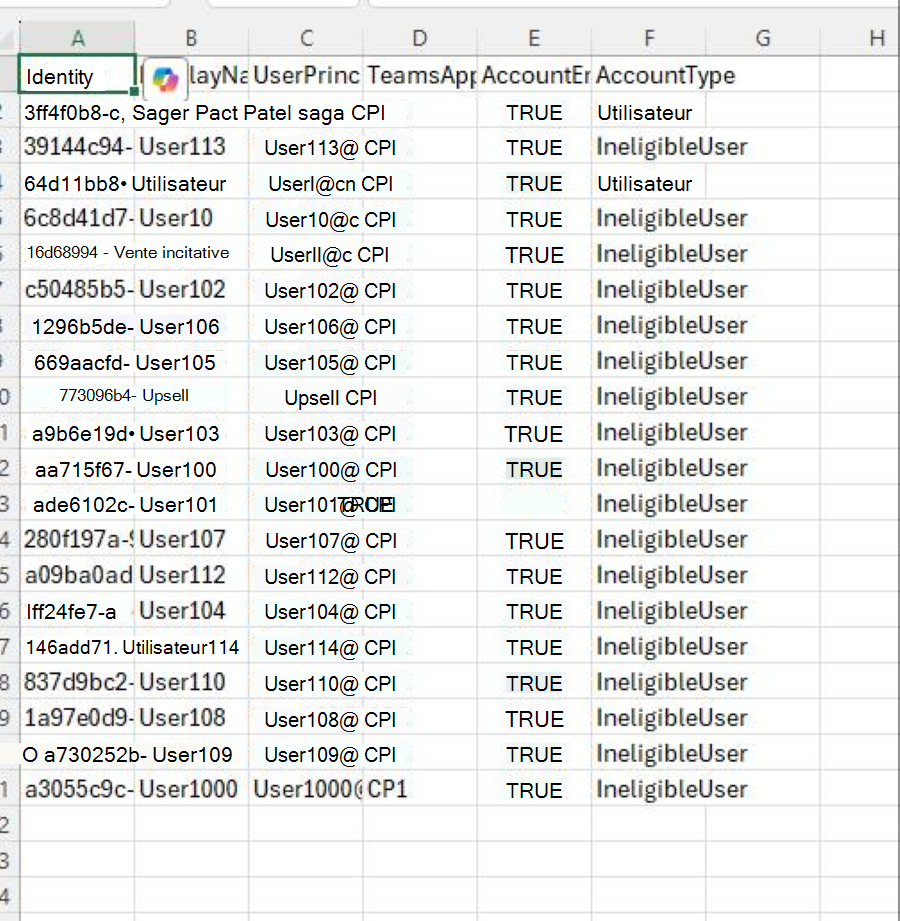Select column G header
The width and height of the screenshot is (900, 921).
[763, 38]
